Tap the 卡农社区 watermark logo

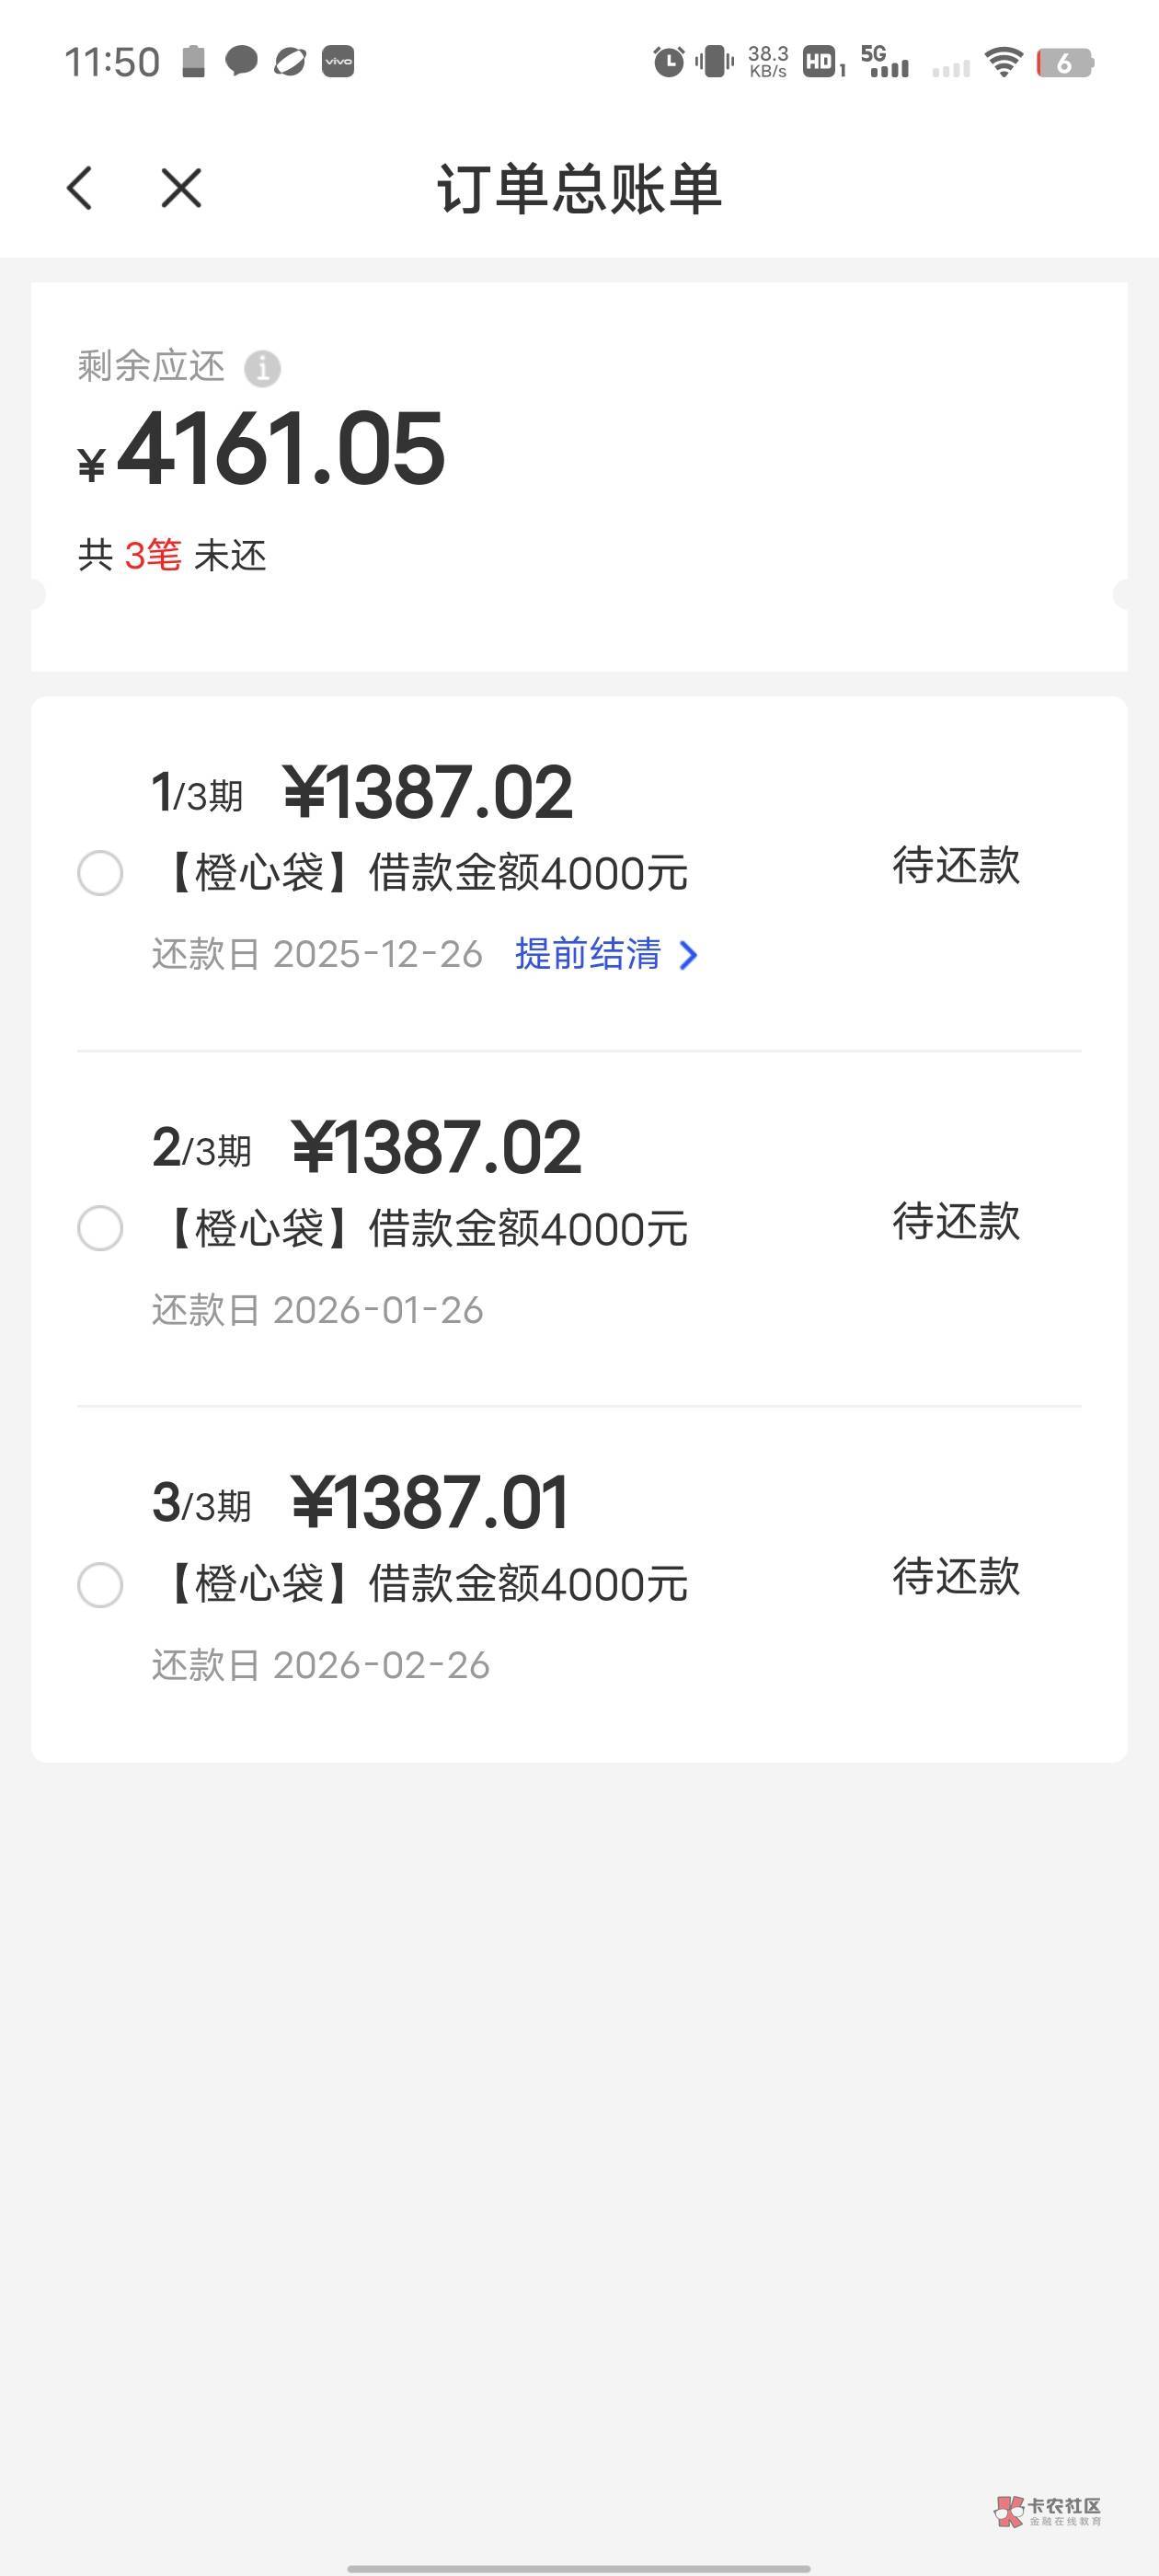click(x=1048, y=2510)
